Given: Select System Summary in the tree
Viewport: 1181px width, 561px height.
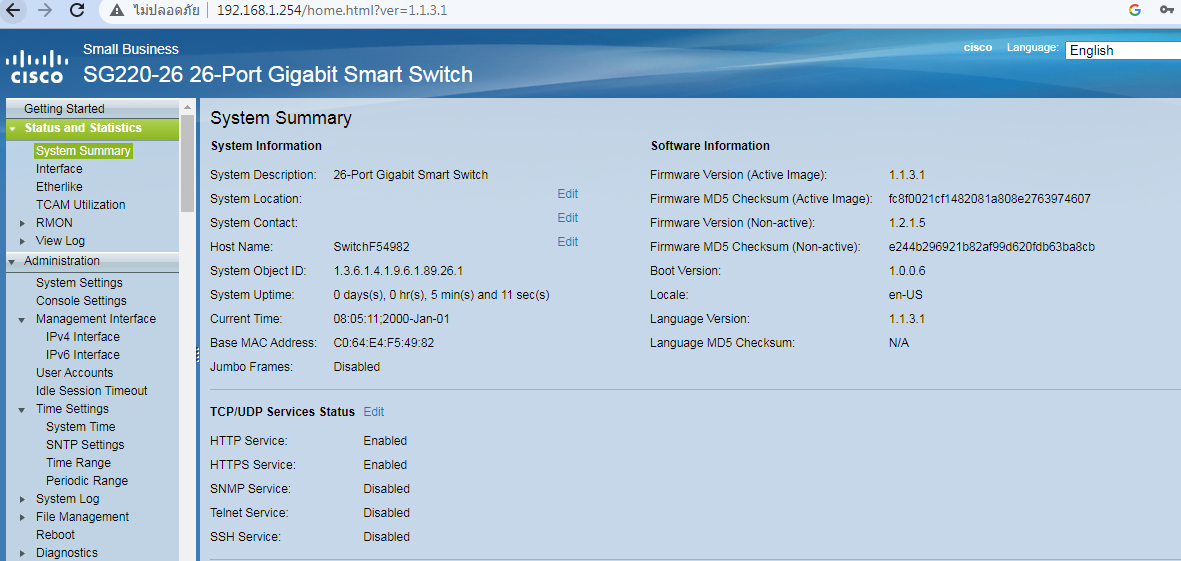Looking at the screenshot, I should pyautogui.click(x=83, y=151).
